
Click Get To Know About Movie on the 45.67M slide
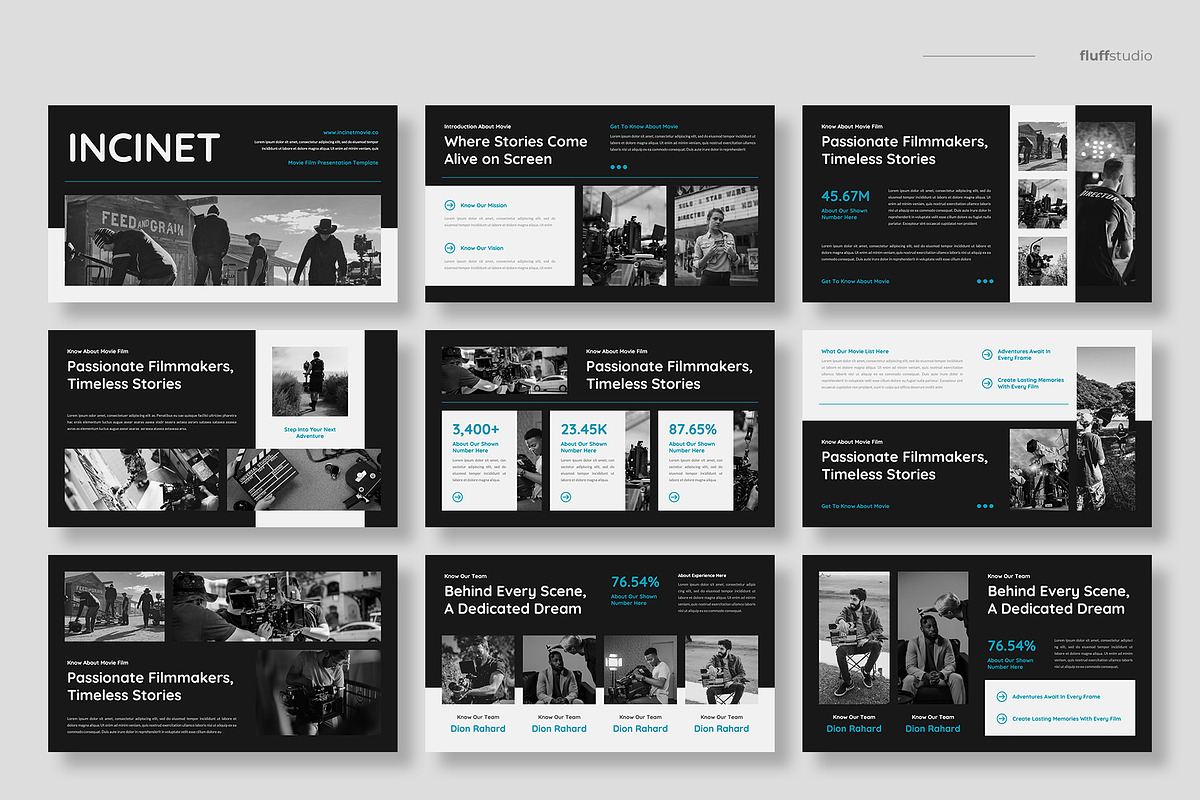click(855, 282)
